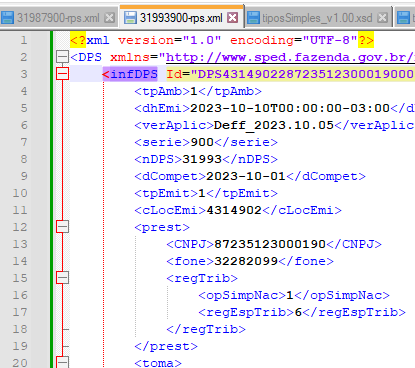Click dhEmi value 2023-10-10T00:00:00-03:00
Screen dimensions: 415x368
coord(290,108)
